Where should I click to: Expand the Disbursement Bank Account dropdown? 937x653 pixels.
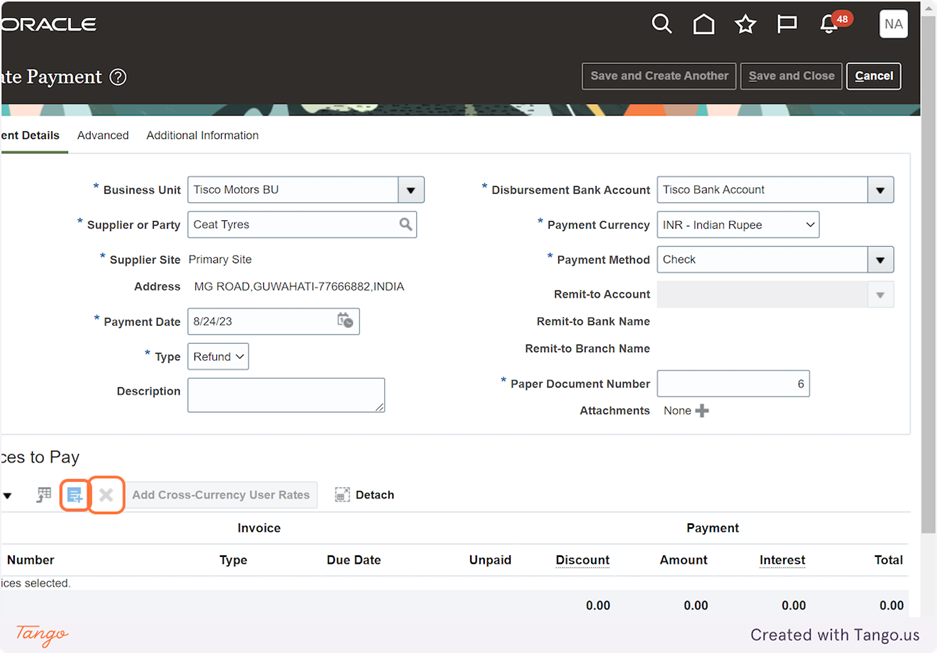tap(880, 190)
